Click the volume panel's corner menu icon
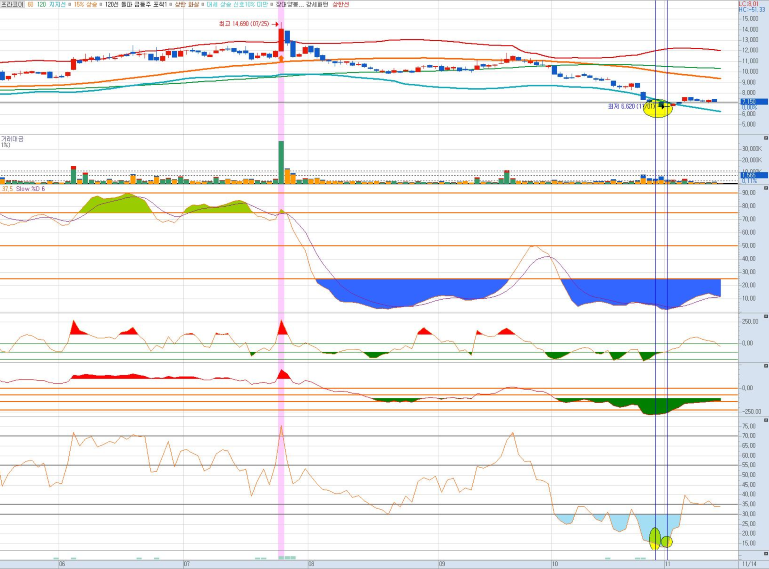The image size is (769, 569). click(766, 138)
